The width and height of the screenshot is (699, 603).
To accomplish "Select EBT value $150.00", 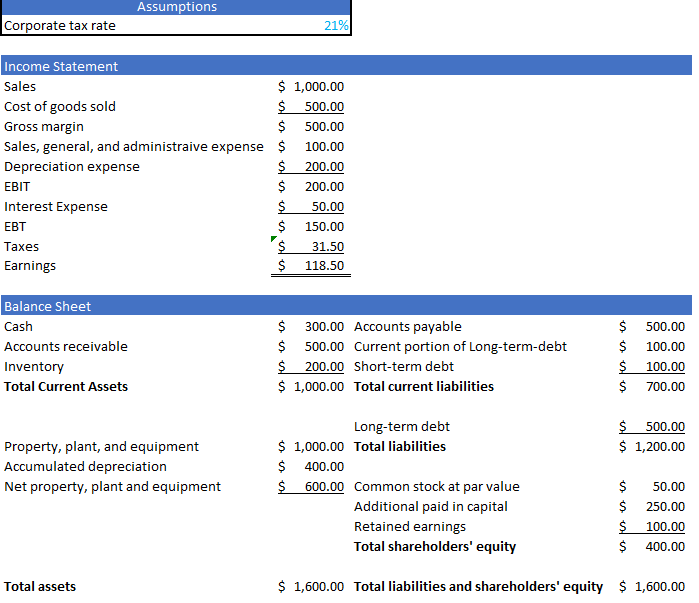I will [x=311, y=227].
